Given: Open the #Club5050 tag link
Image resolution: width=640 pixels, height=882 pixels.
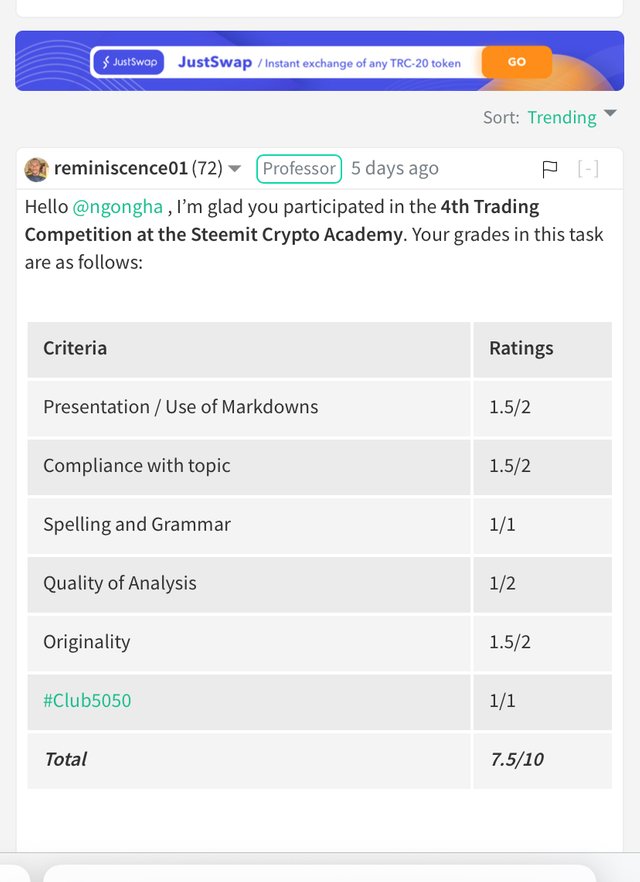Looking at the screenshot, I should tap(87, 700).
